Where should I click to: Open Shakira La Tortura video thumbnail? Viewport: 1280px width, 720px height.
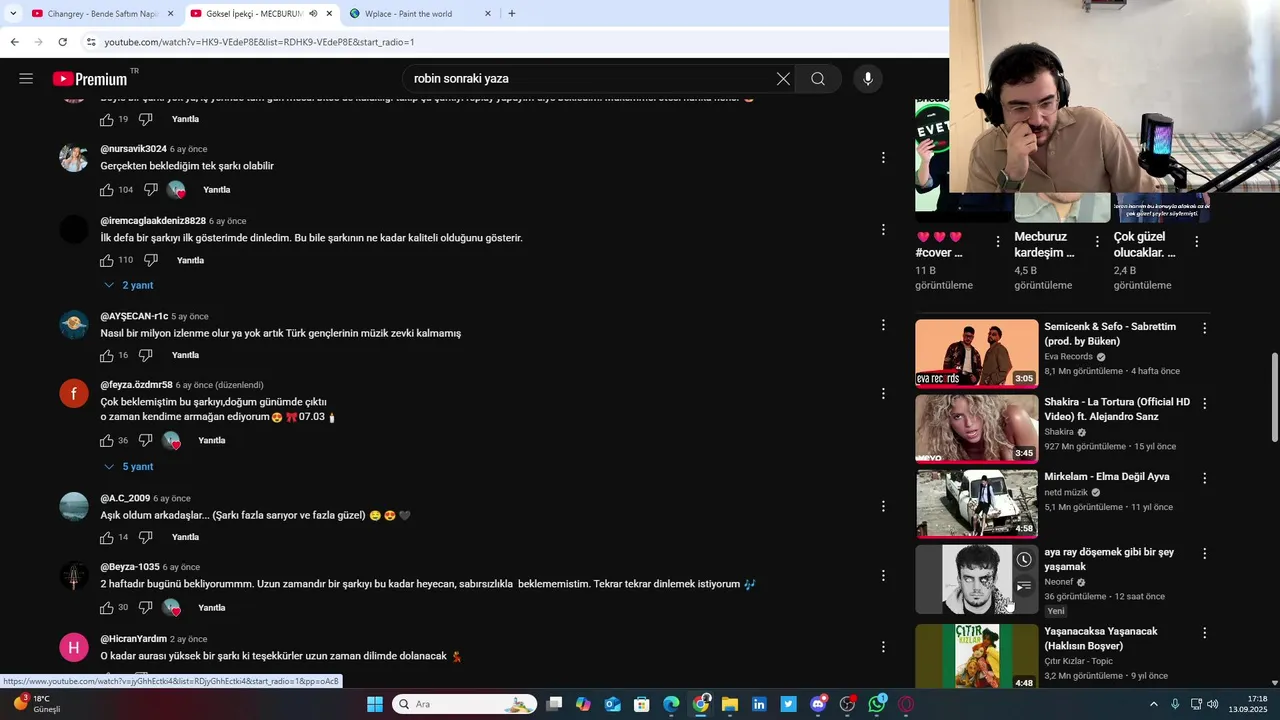pyautogui.click(x=977, y=428)
